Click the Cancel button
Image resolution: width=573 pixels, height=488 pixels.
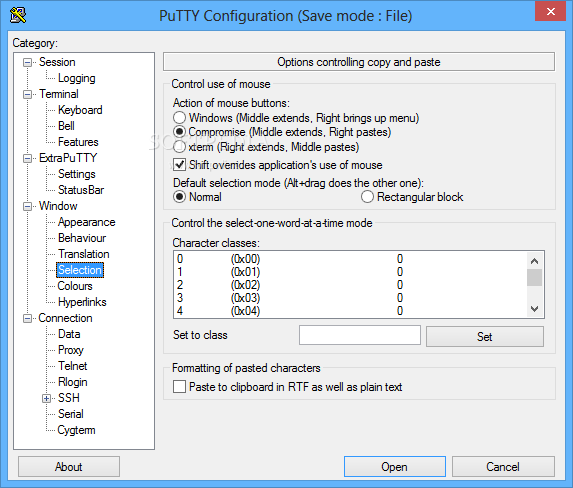[503, 466]
